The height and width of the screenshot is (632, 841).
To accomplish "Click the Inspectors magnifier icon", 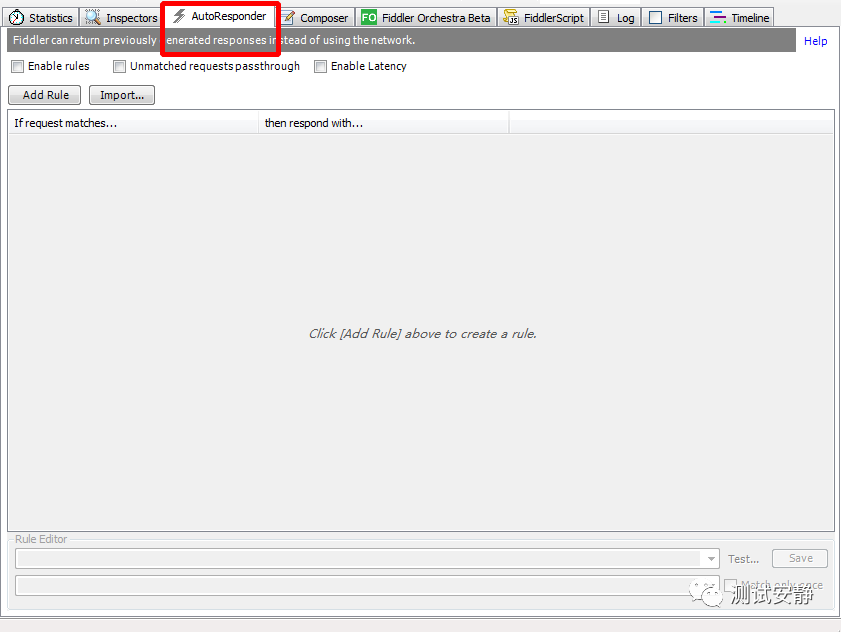I will pyautogui.click(x=93, y=17).
